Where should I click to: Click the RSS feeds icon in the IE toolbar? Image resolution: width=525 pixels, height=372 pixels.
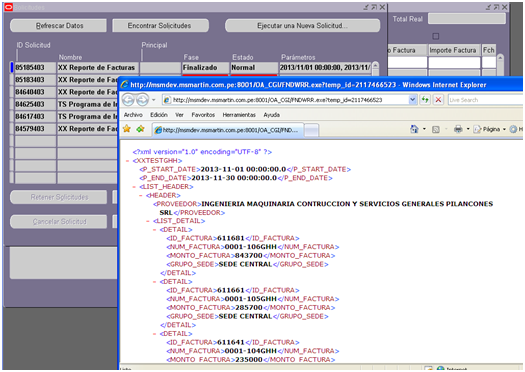click(436, 129)
